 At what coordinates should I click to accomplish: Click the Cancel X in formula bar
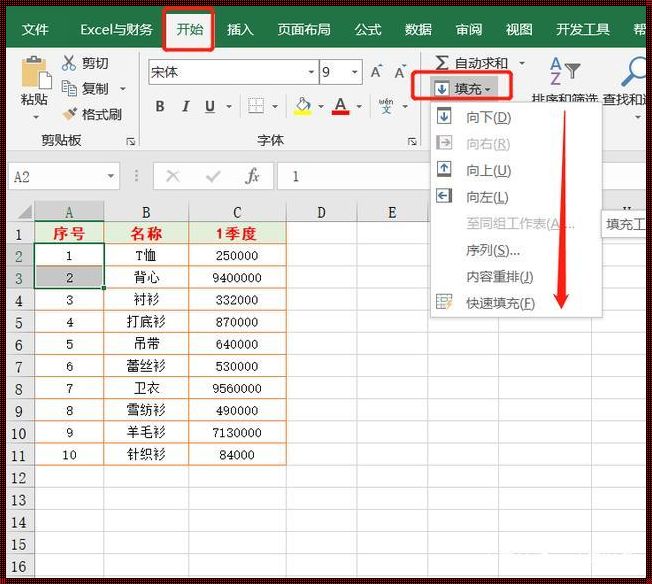(173, 176)
